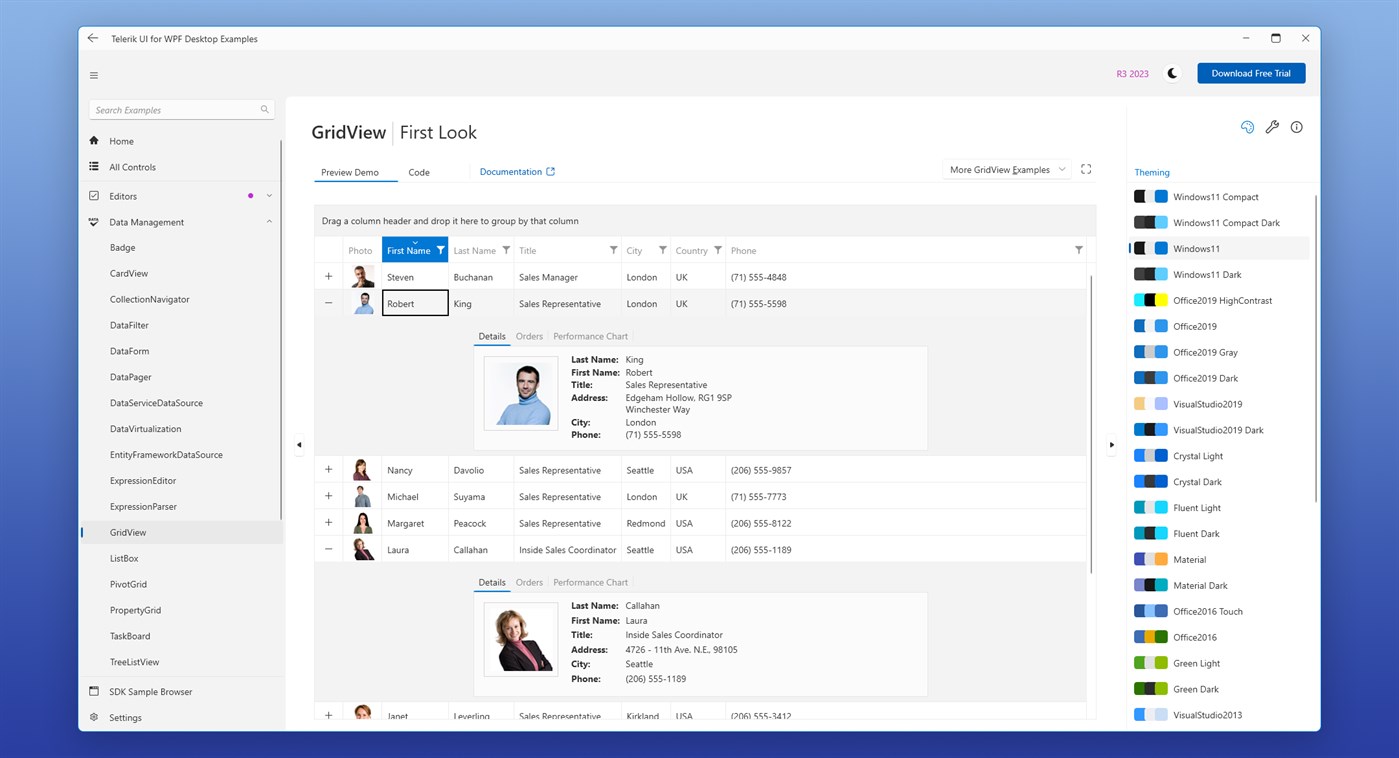Open the filter funnel on the Country column

point(718,250)
